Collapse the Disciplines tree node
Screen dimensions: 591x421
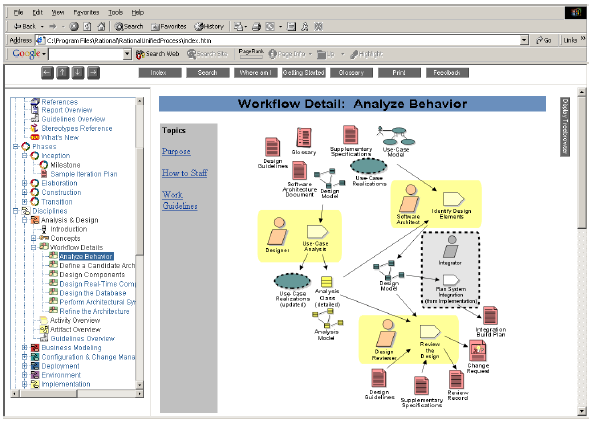[15, 211]
